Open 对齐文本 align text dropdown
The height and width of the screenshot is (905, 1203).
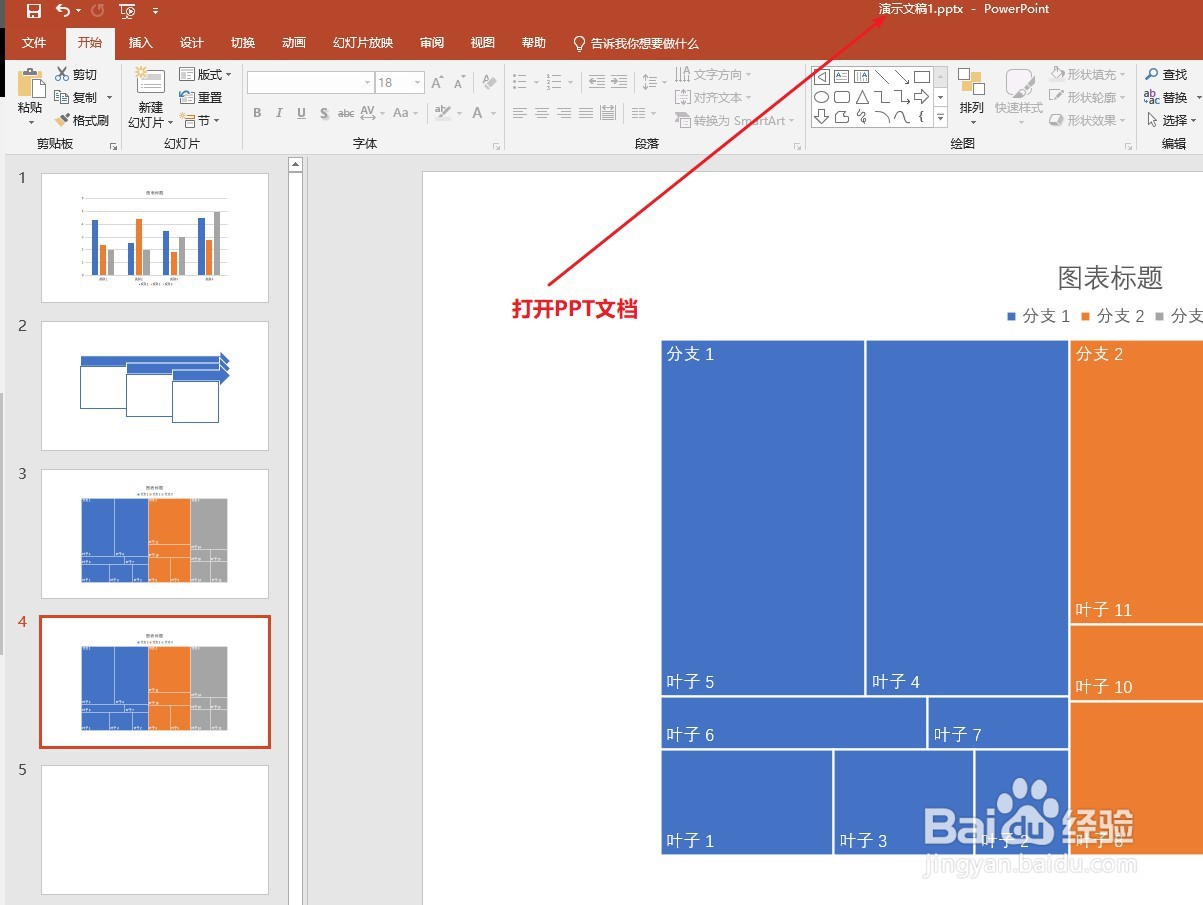coord(714,97)
